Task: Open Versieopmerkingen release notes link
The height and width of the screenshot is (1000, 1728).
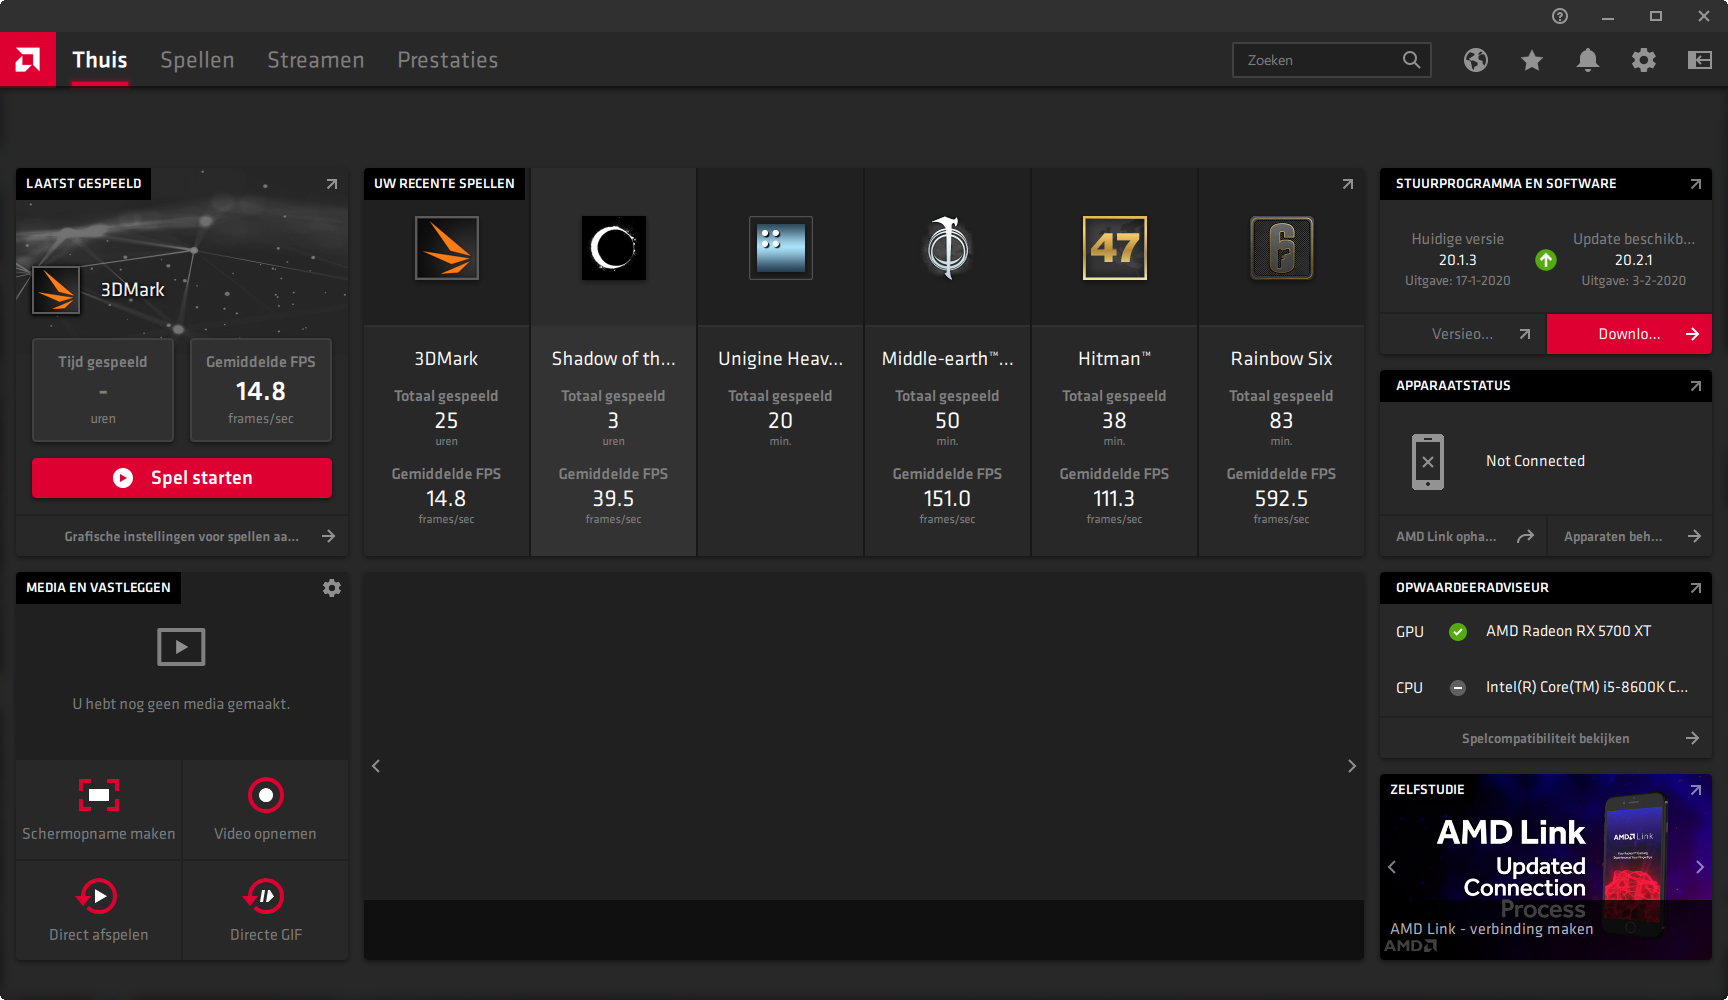Action: tap(1463, 334)
